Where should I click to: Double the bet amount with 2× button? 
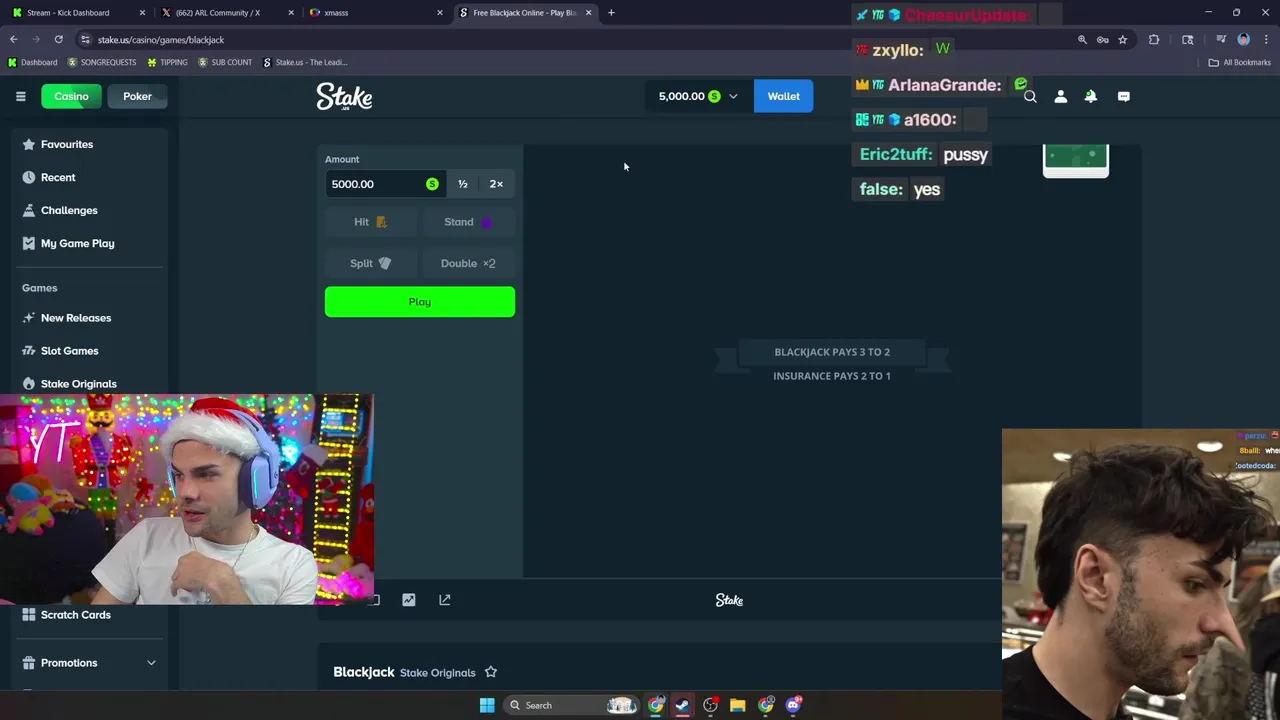tap(496, 184)
